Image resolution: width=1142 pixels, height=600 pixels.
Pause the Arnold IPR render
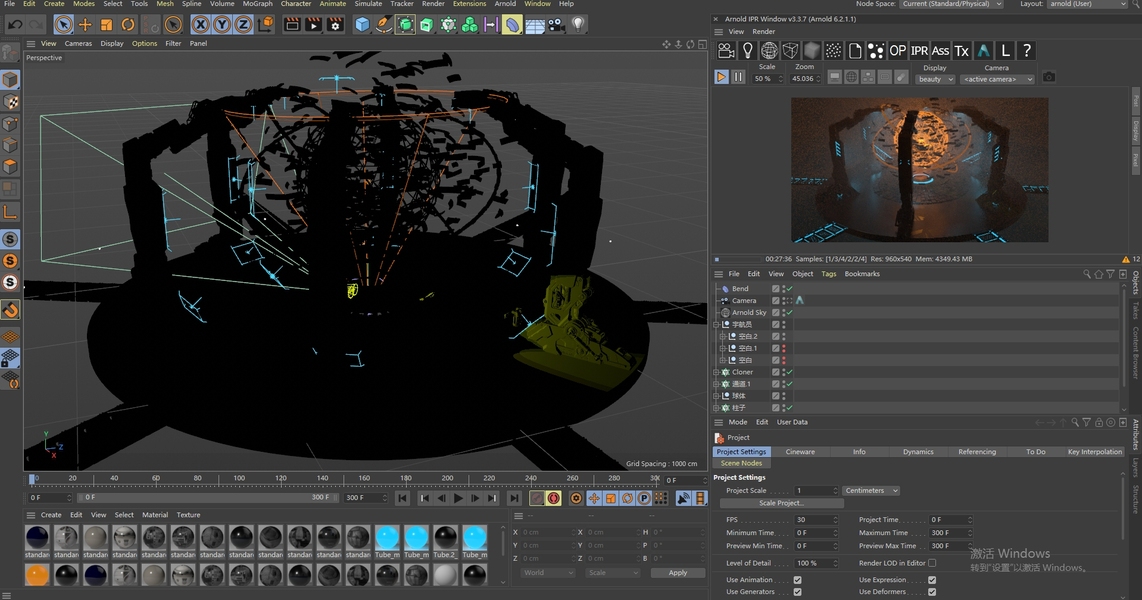[738, 76]
